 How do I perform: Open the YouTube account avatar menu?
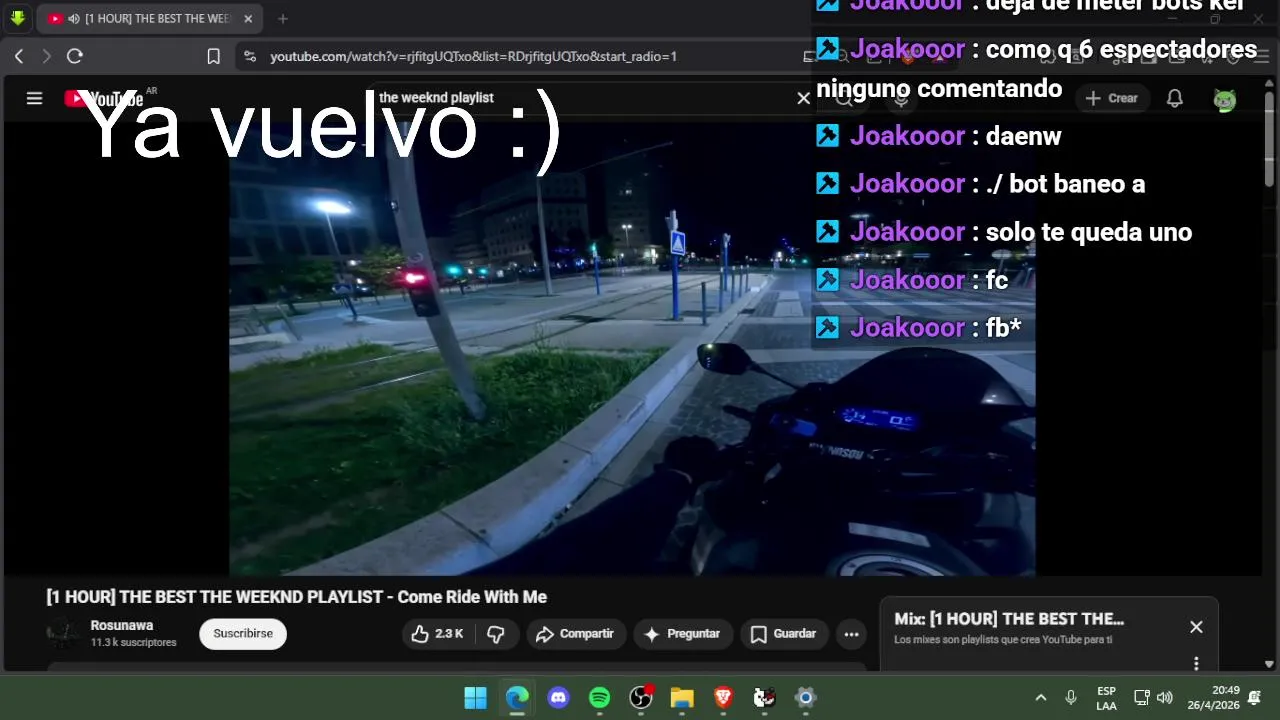pyautogui.click(x=1224, y=98)
